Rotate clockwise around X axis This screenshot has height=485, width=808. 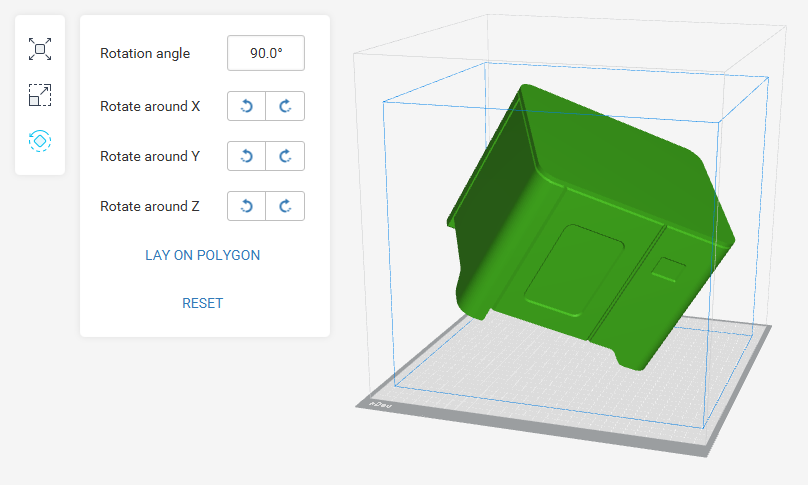[x=285, y=106]
